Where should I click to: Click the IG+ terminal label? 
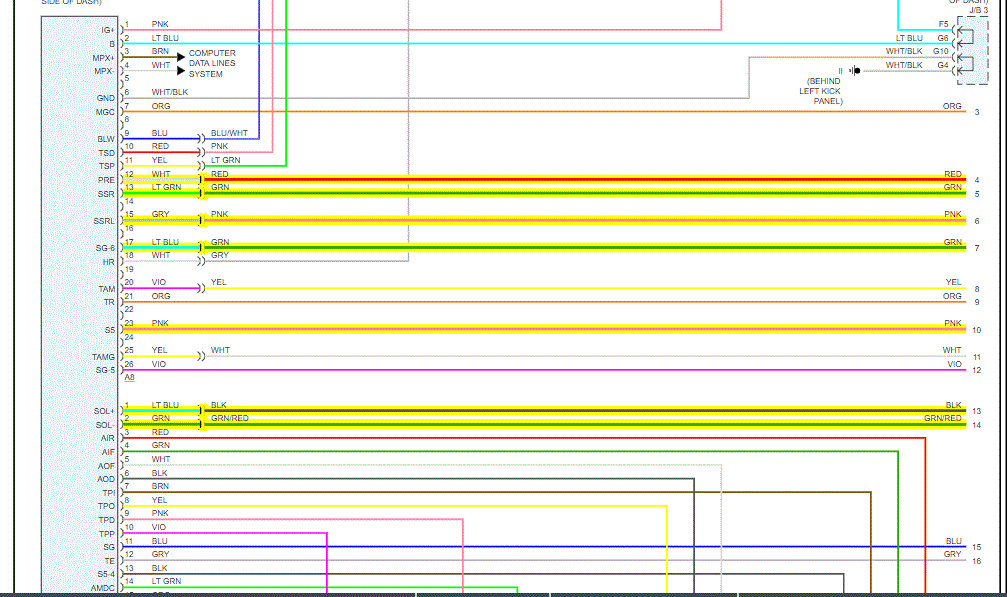pos(107,30)
